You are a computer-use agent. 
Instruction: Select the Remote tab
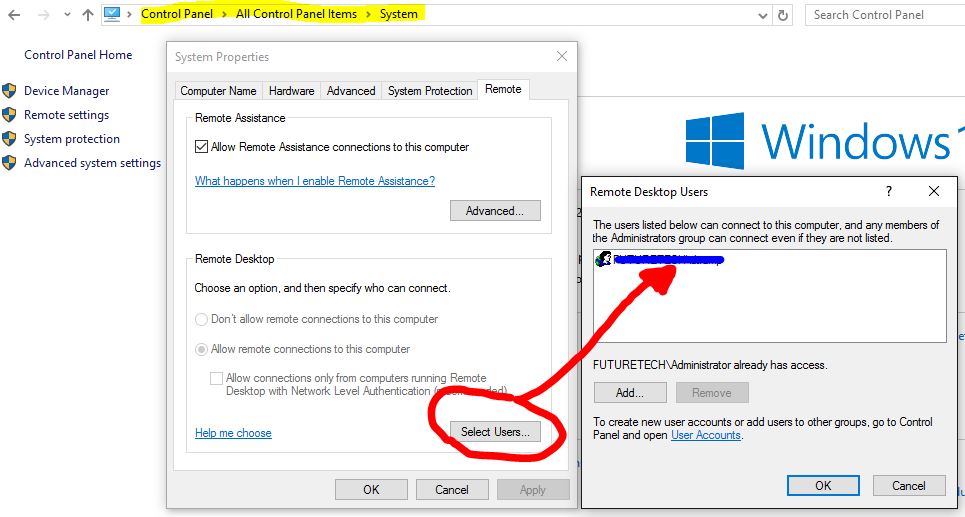pos(503,89)
